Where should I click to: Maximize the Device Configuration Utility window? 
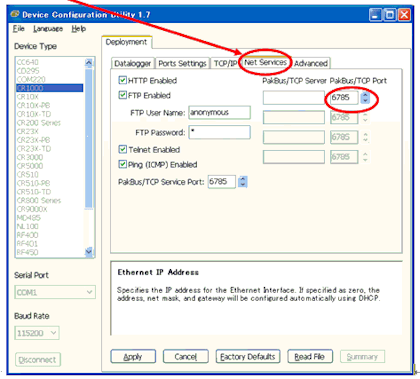[x=390, y=15]
